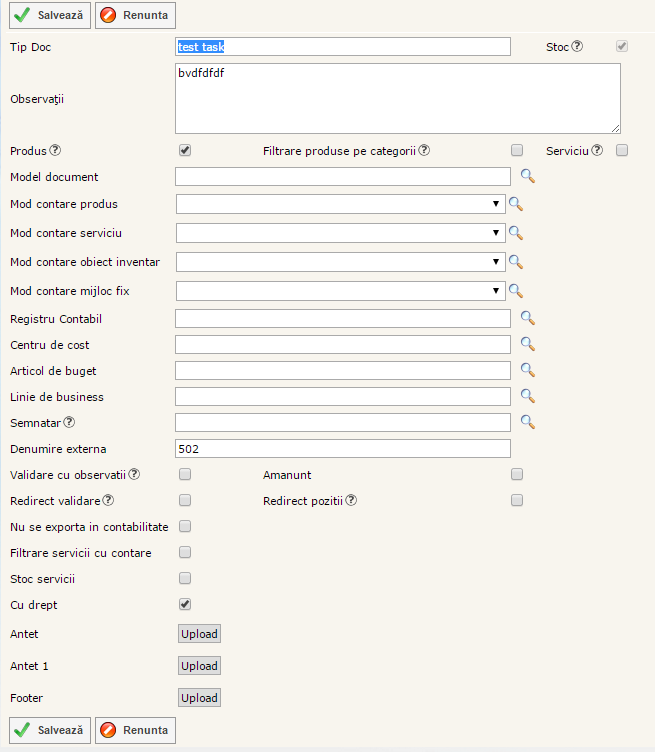Click the search icon beside Model document
This screenshot has width=655, height=752.
(x=527, y=177)
